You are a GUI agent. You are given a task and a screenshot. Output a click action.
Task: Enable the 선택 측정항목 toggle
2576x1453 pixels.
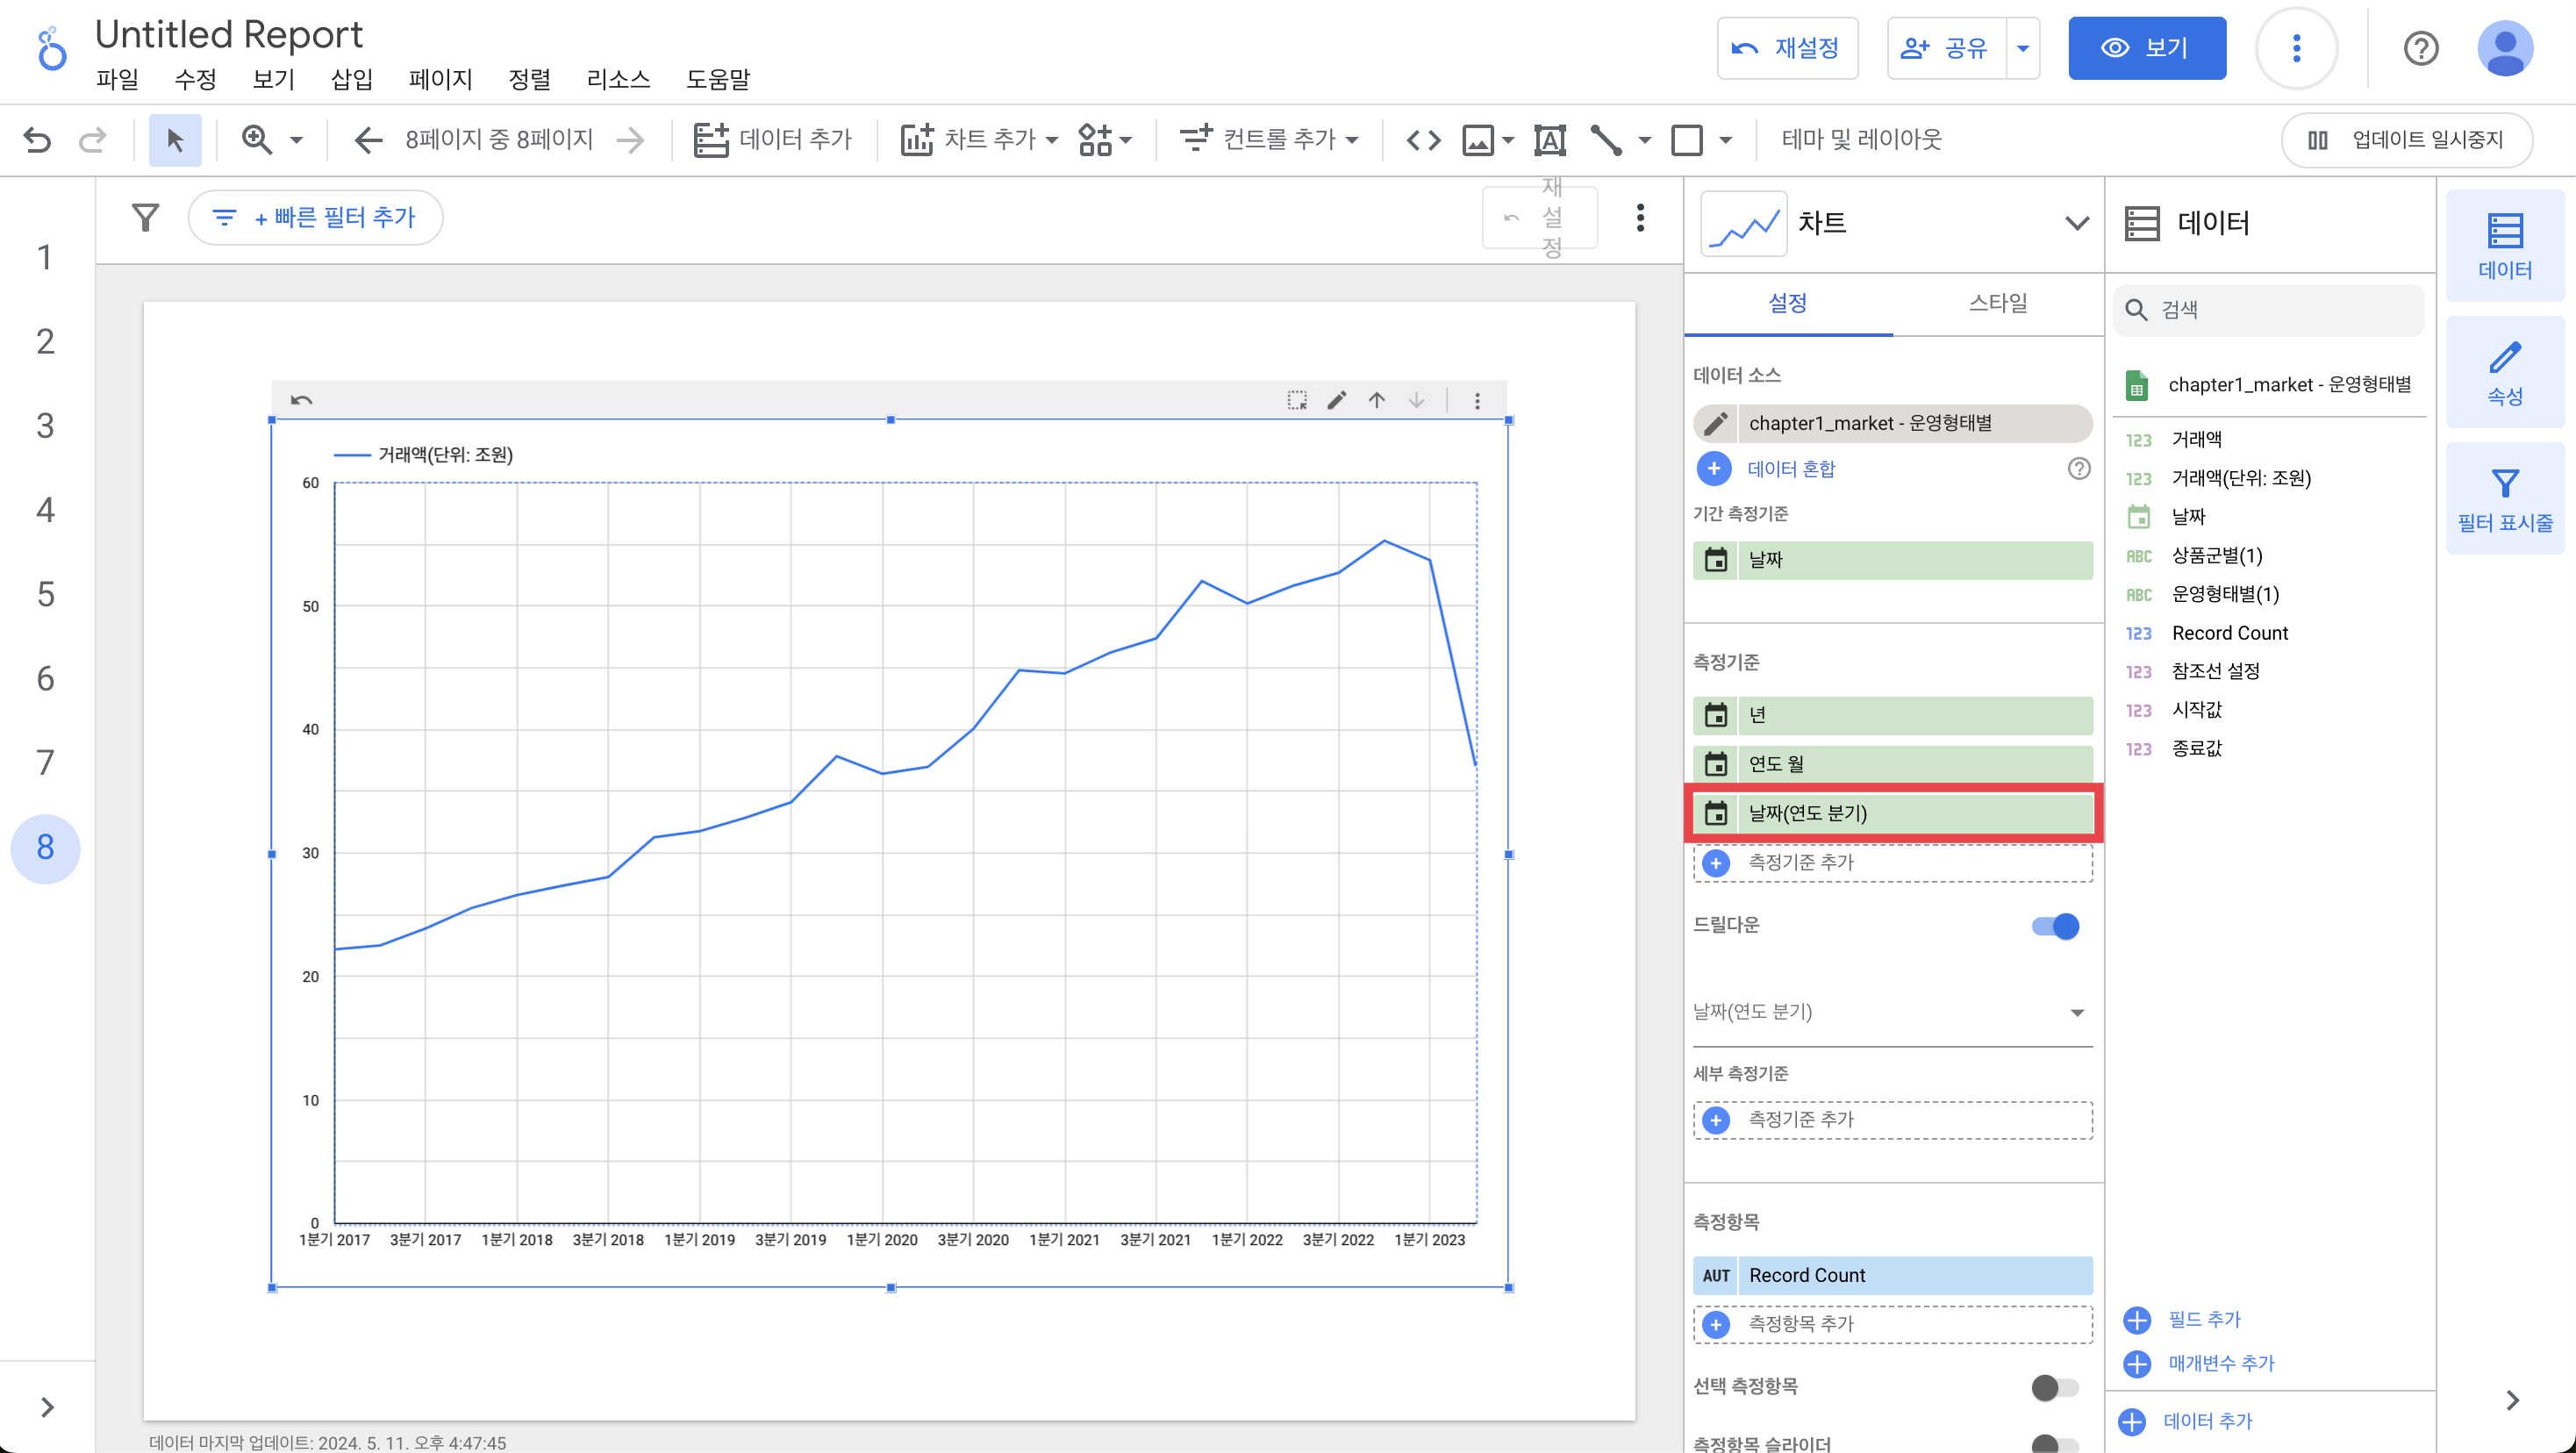(x=2055, y=1387)
